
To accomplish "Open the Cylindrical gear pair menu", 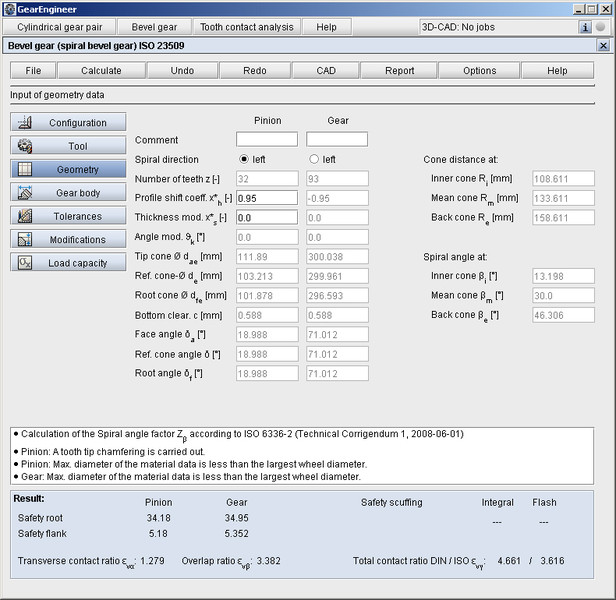I will click(61, 27).
